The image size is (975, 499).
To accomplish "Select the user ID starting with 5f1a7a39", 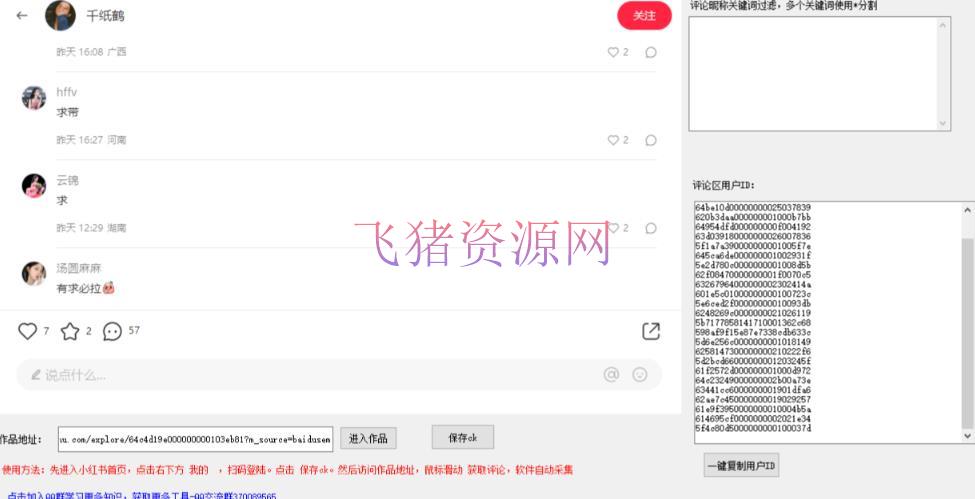I will click(753, 246).
